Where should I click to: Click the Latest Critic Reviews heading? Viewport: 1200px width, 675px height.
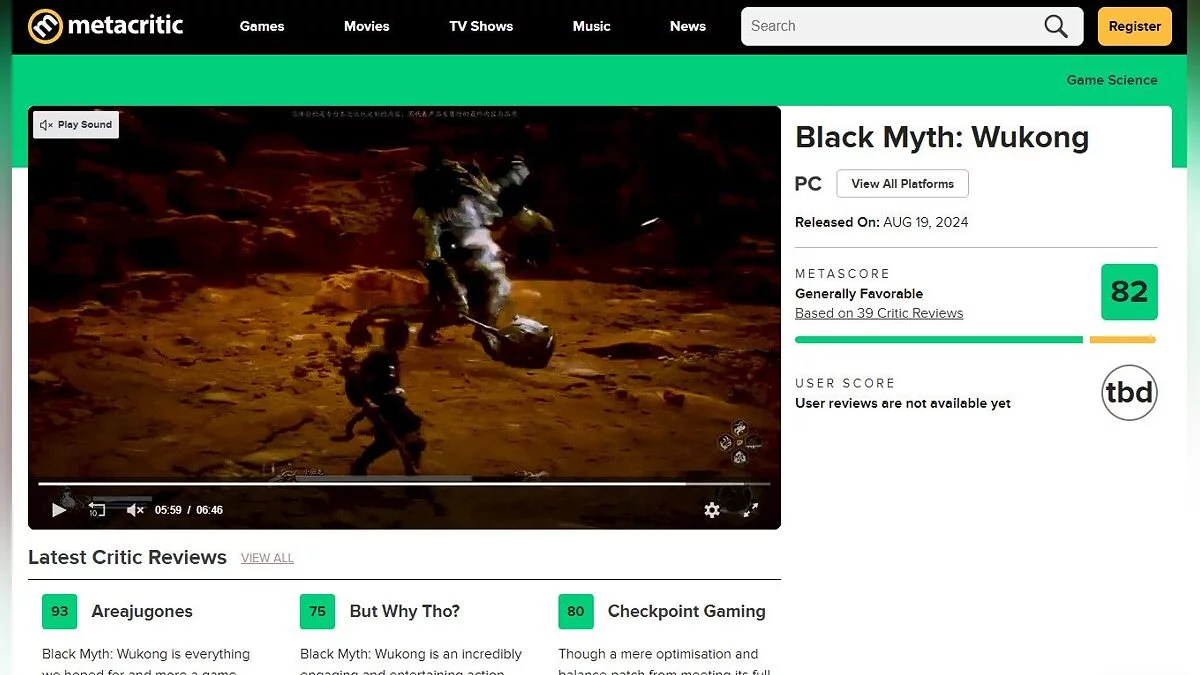[x=127, y=558]
